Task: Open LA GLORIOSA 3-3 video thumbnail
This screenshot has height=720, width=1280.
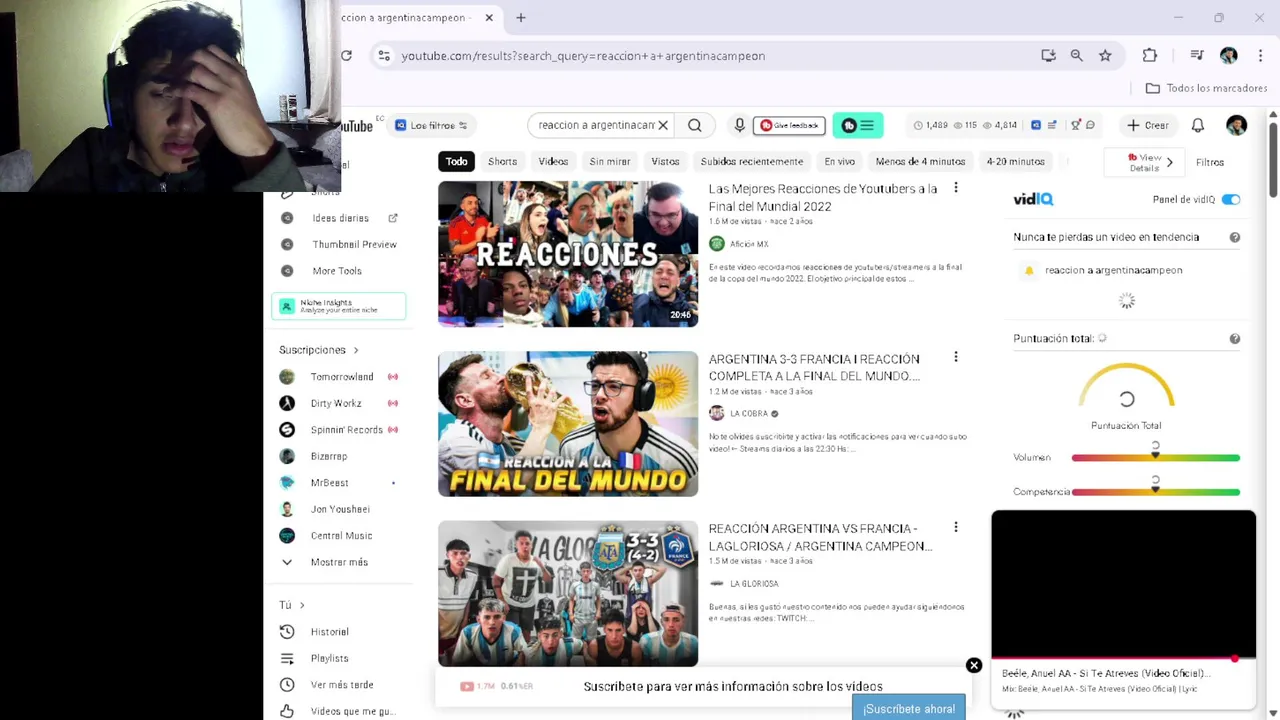Action: point(568,593)
